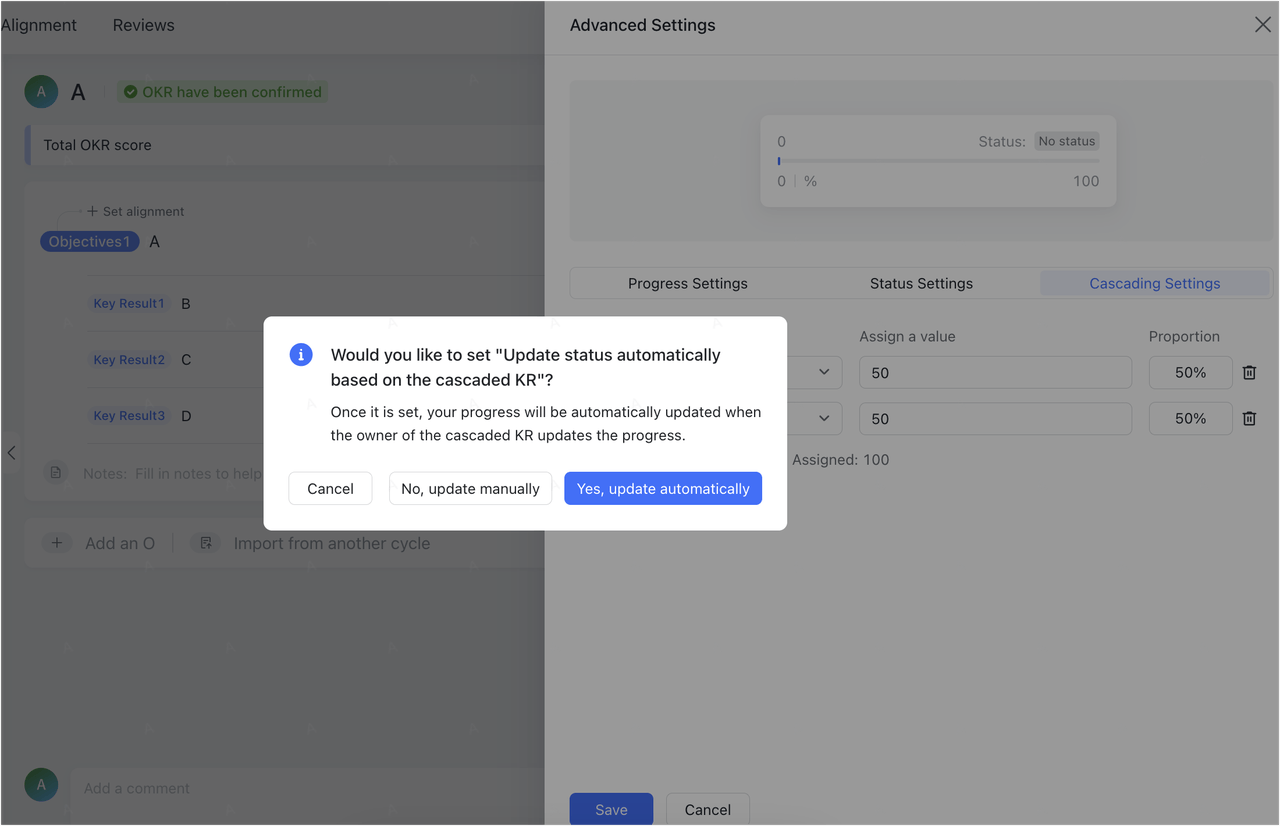This screenshot has height=826, width=1280.
Task: Switch to Progress Settings tab
Action: (x=687, y=283)
